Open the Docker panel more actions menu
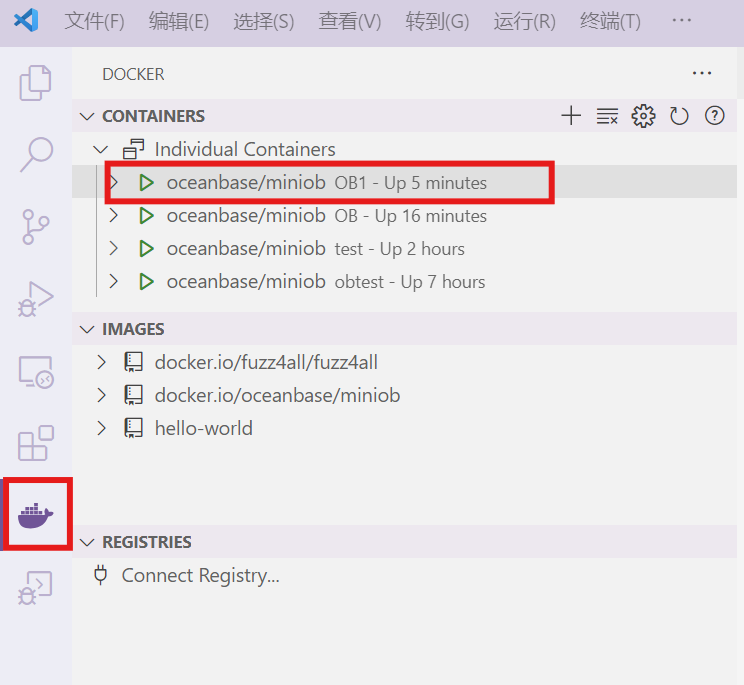The width and height of the screenshot is (744, 685). (x=702, y=74)
